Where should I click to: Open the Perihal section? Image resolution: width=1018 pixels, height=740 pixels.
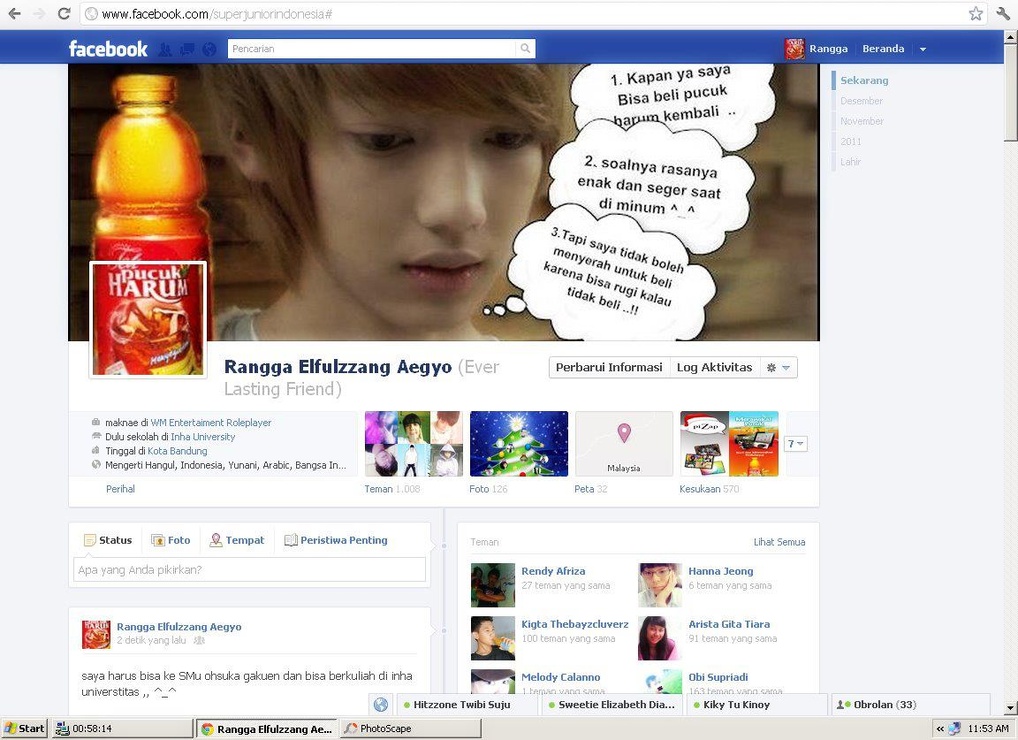[121, 489]
